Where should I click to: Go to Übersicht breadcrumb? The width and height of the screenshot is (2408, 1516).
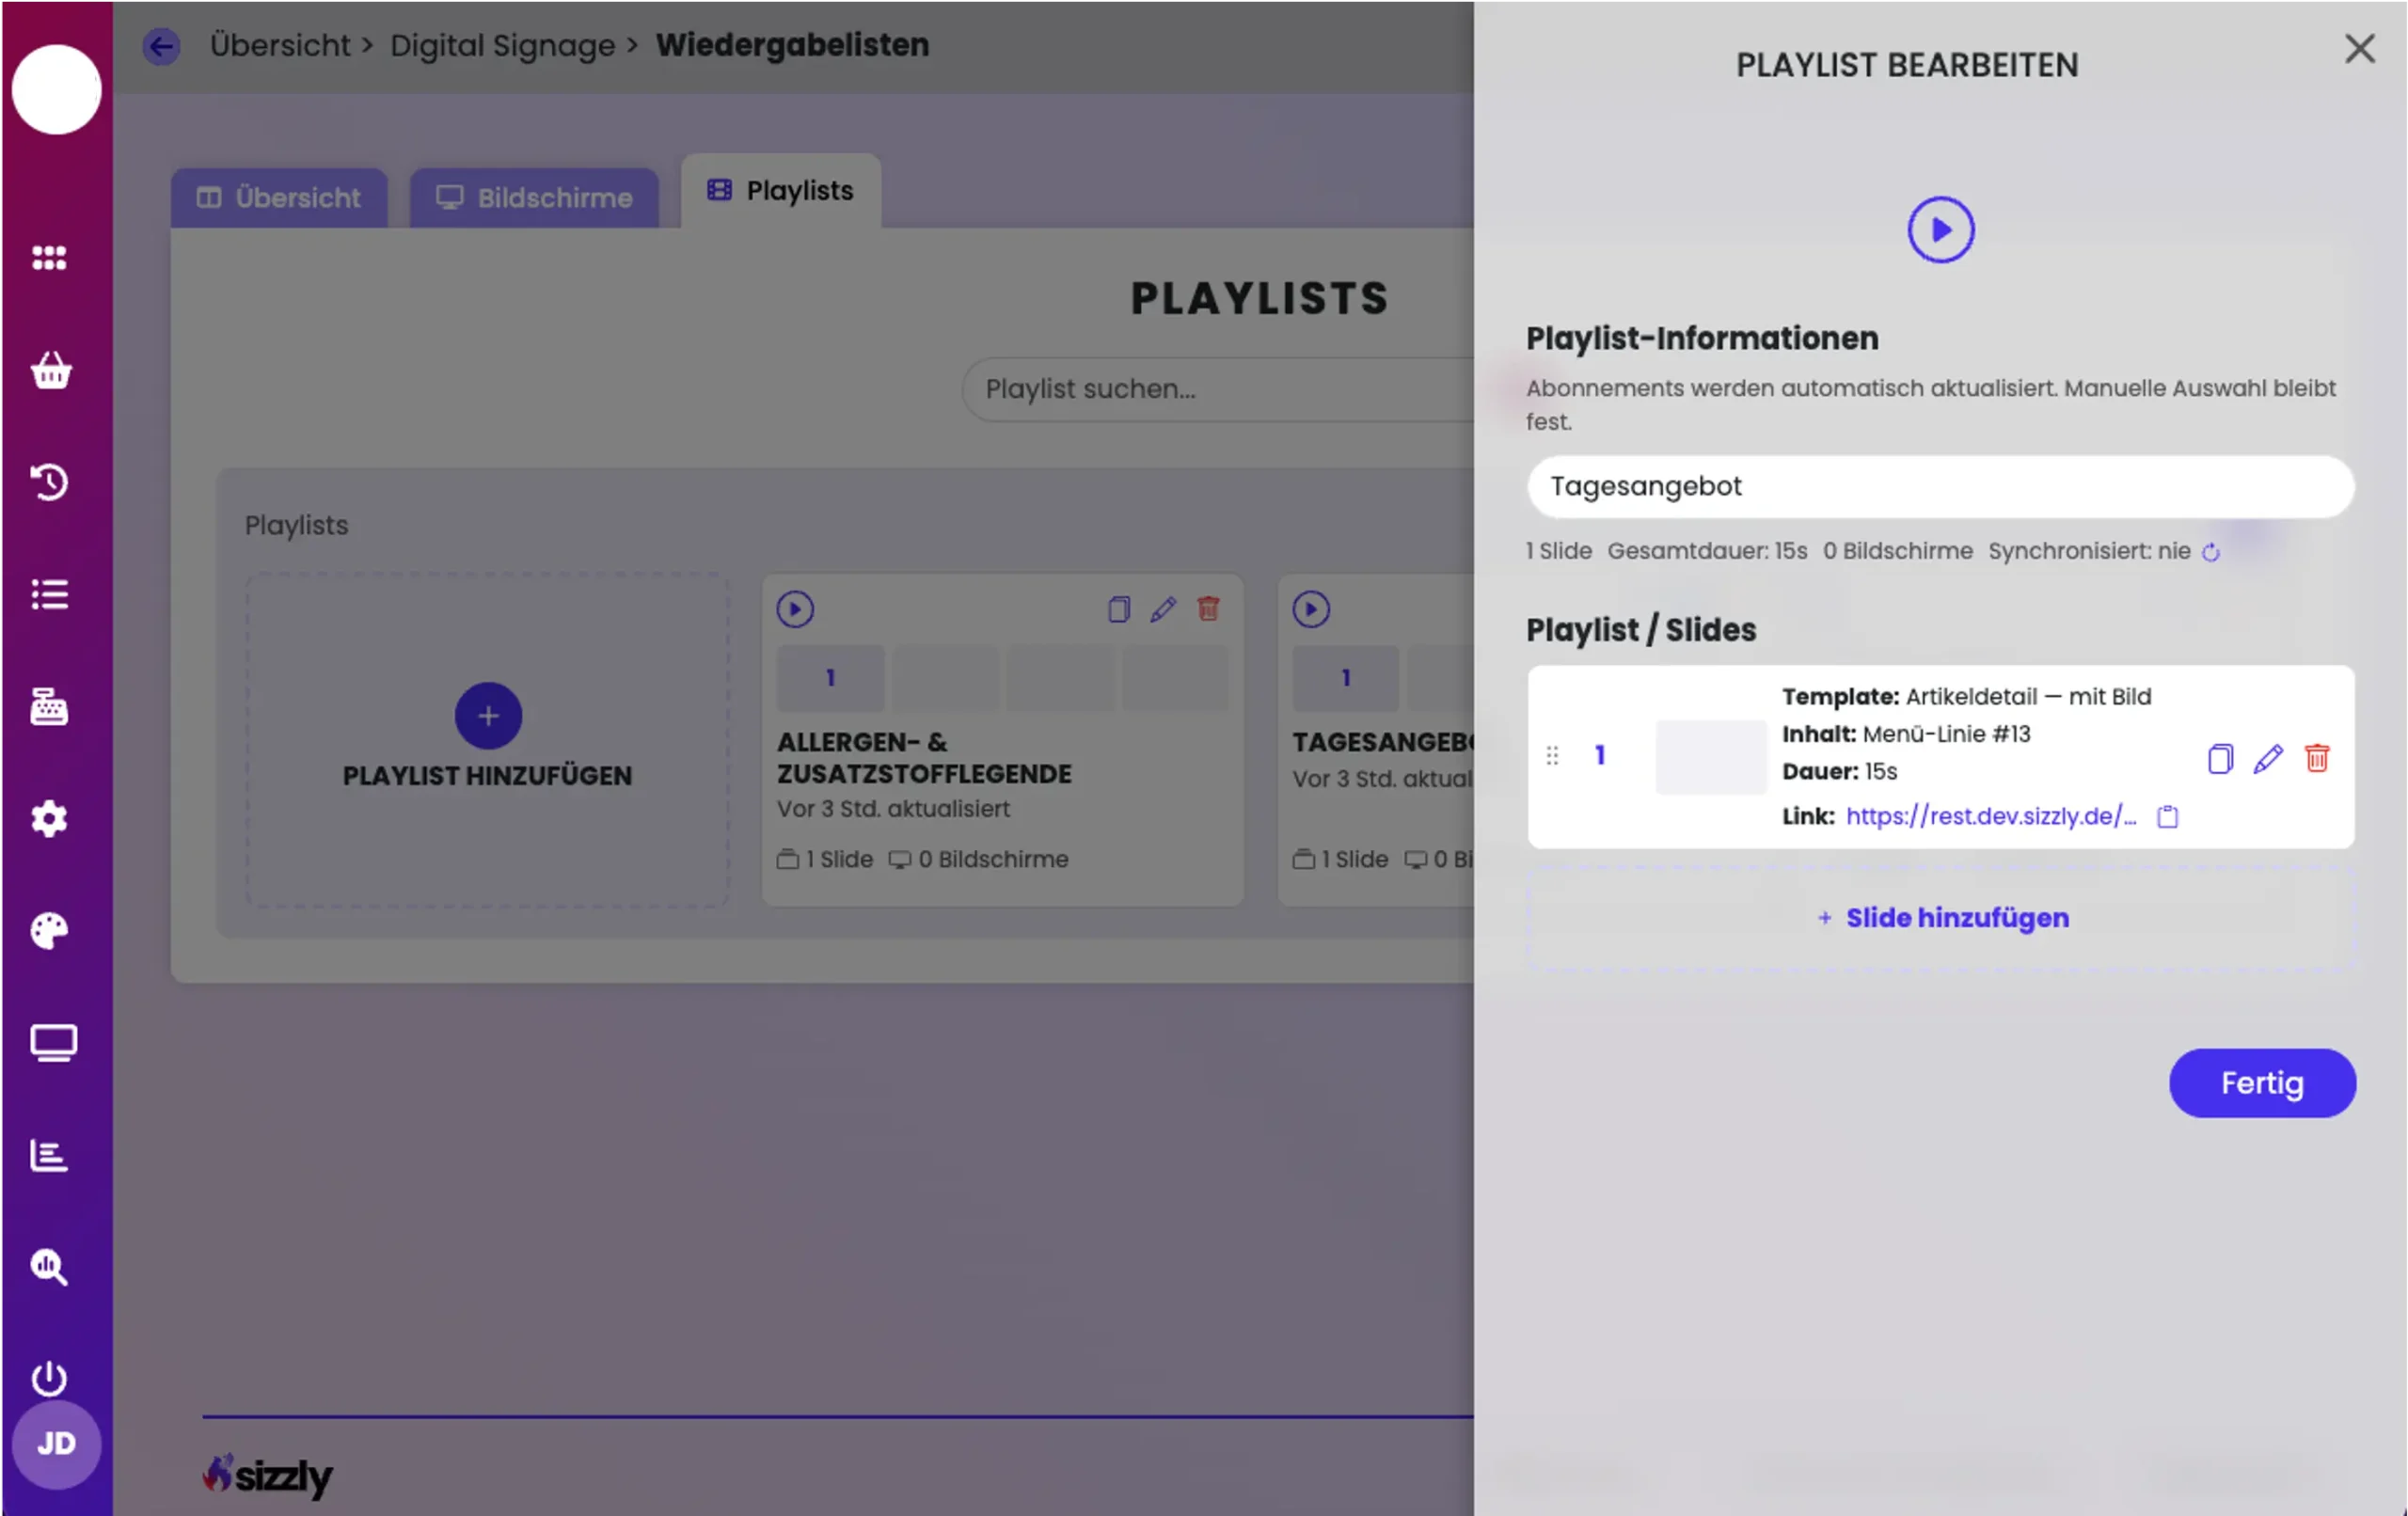coord(280,45)
